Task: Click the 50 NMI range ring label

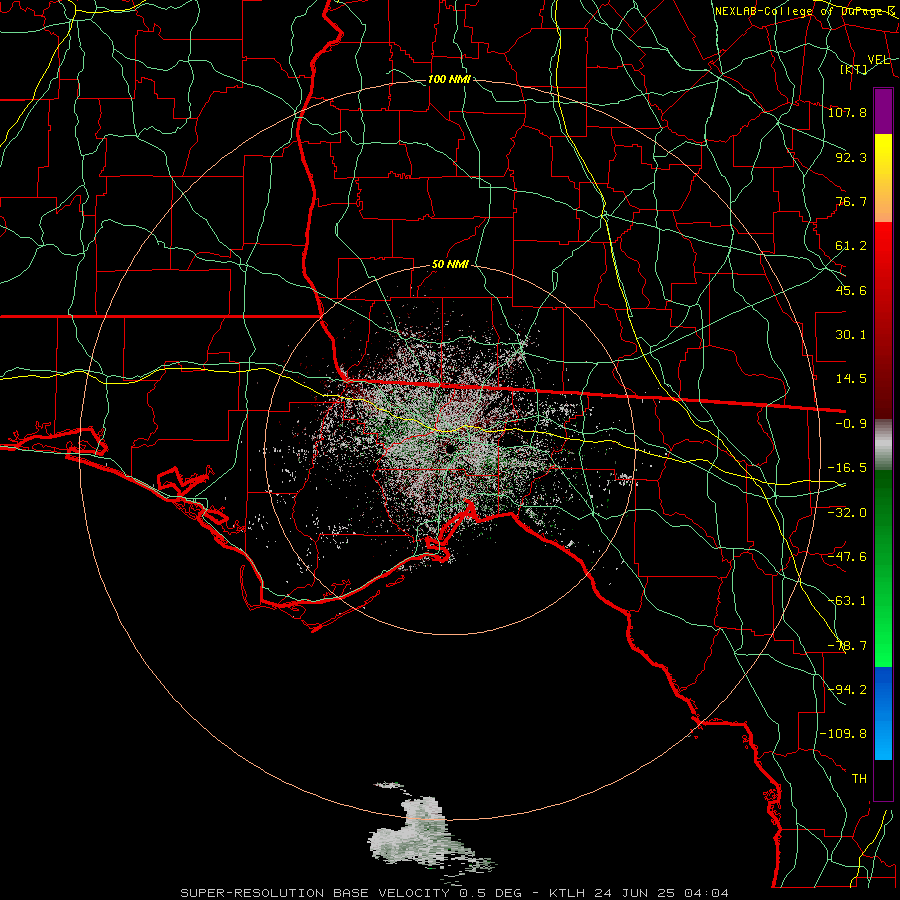Action: (450, 265)
